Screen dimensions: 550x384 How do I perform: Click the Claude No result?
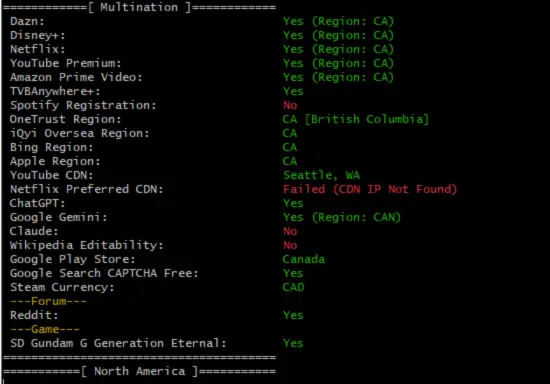290,231
